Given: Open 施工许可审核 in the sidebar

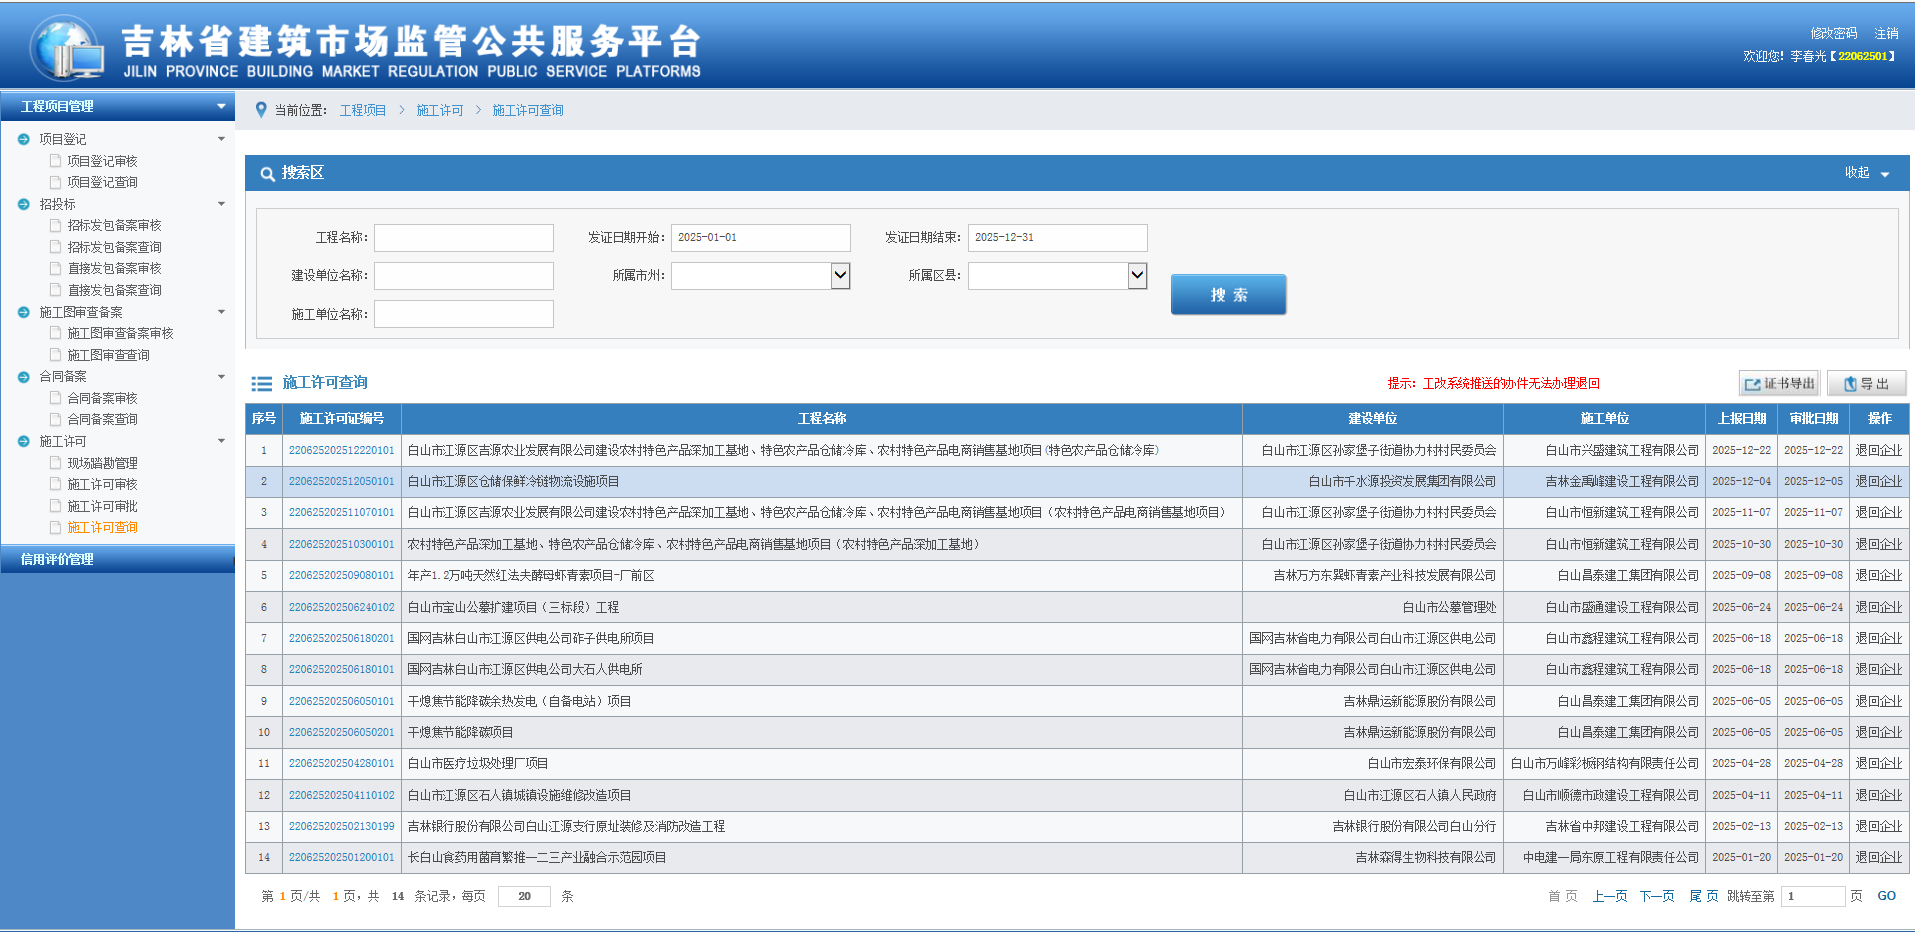Looking at the screenshot, I should [x=102, y=485].
